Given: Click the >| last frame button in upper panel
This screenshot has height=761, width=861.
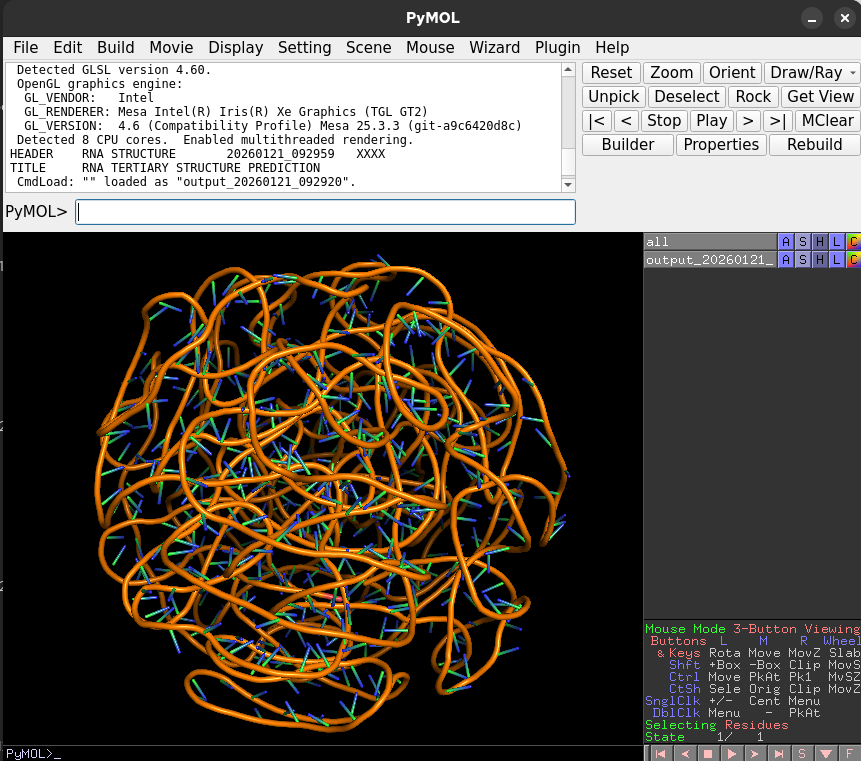Looking at the screenshot, I should (778, 121).
